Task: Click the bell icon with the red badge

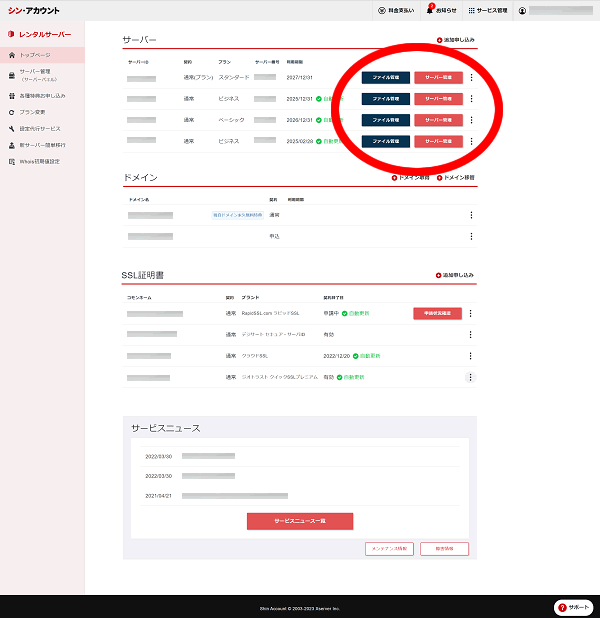Action: click(430, 10)
